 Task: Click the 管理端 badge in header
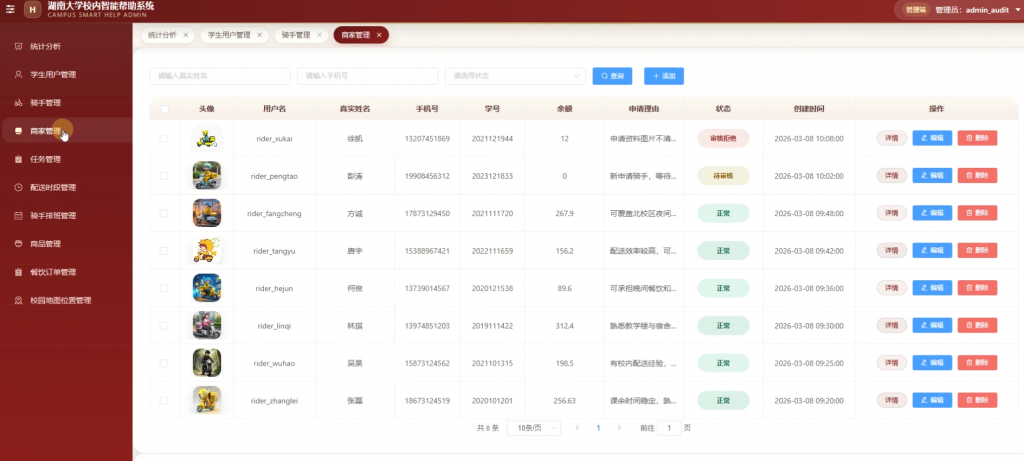(x=916, y=10)
